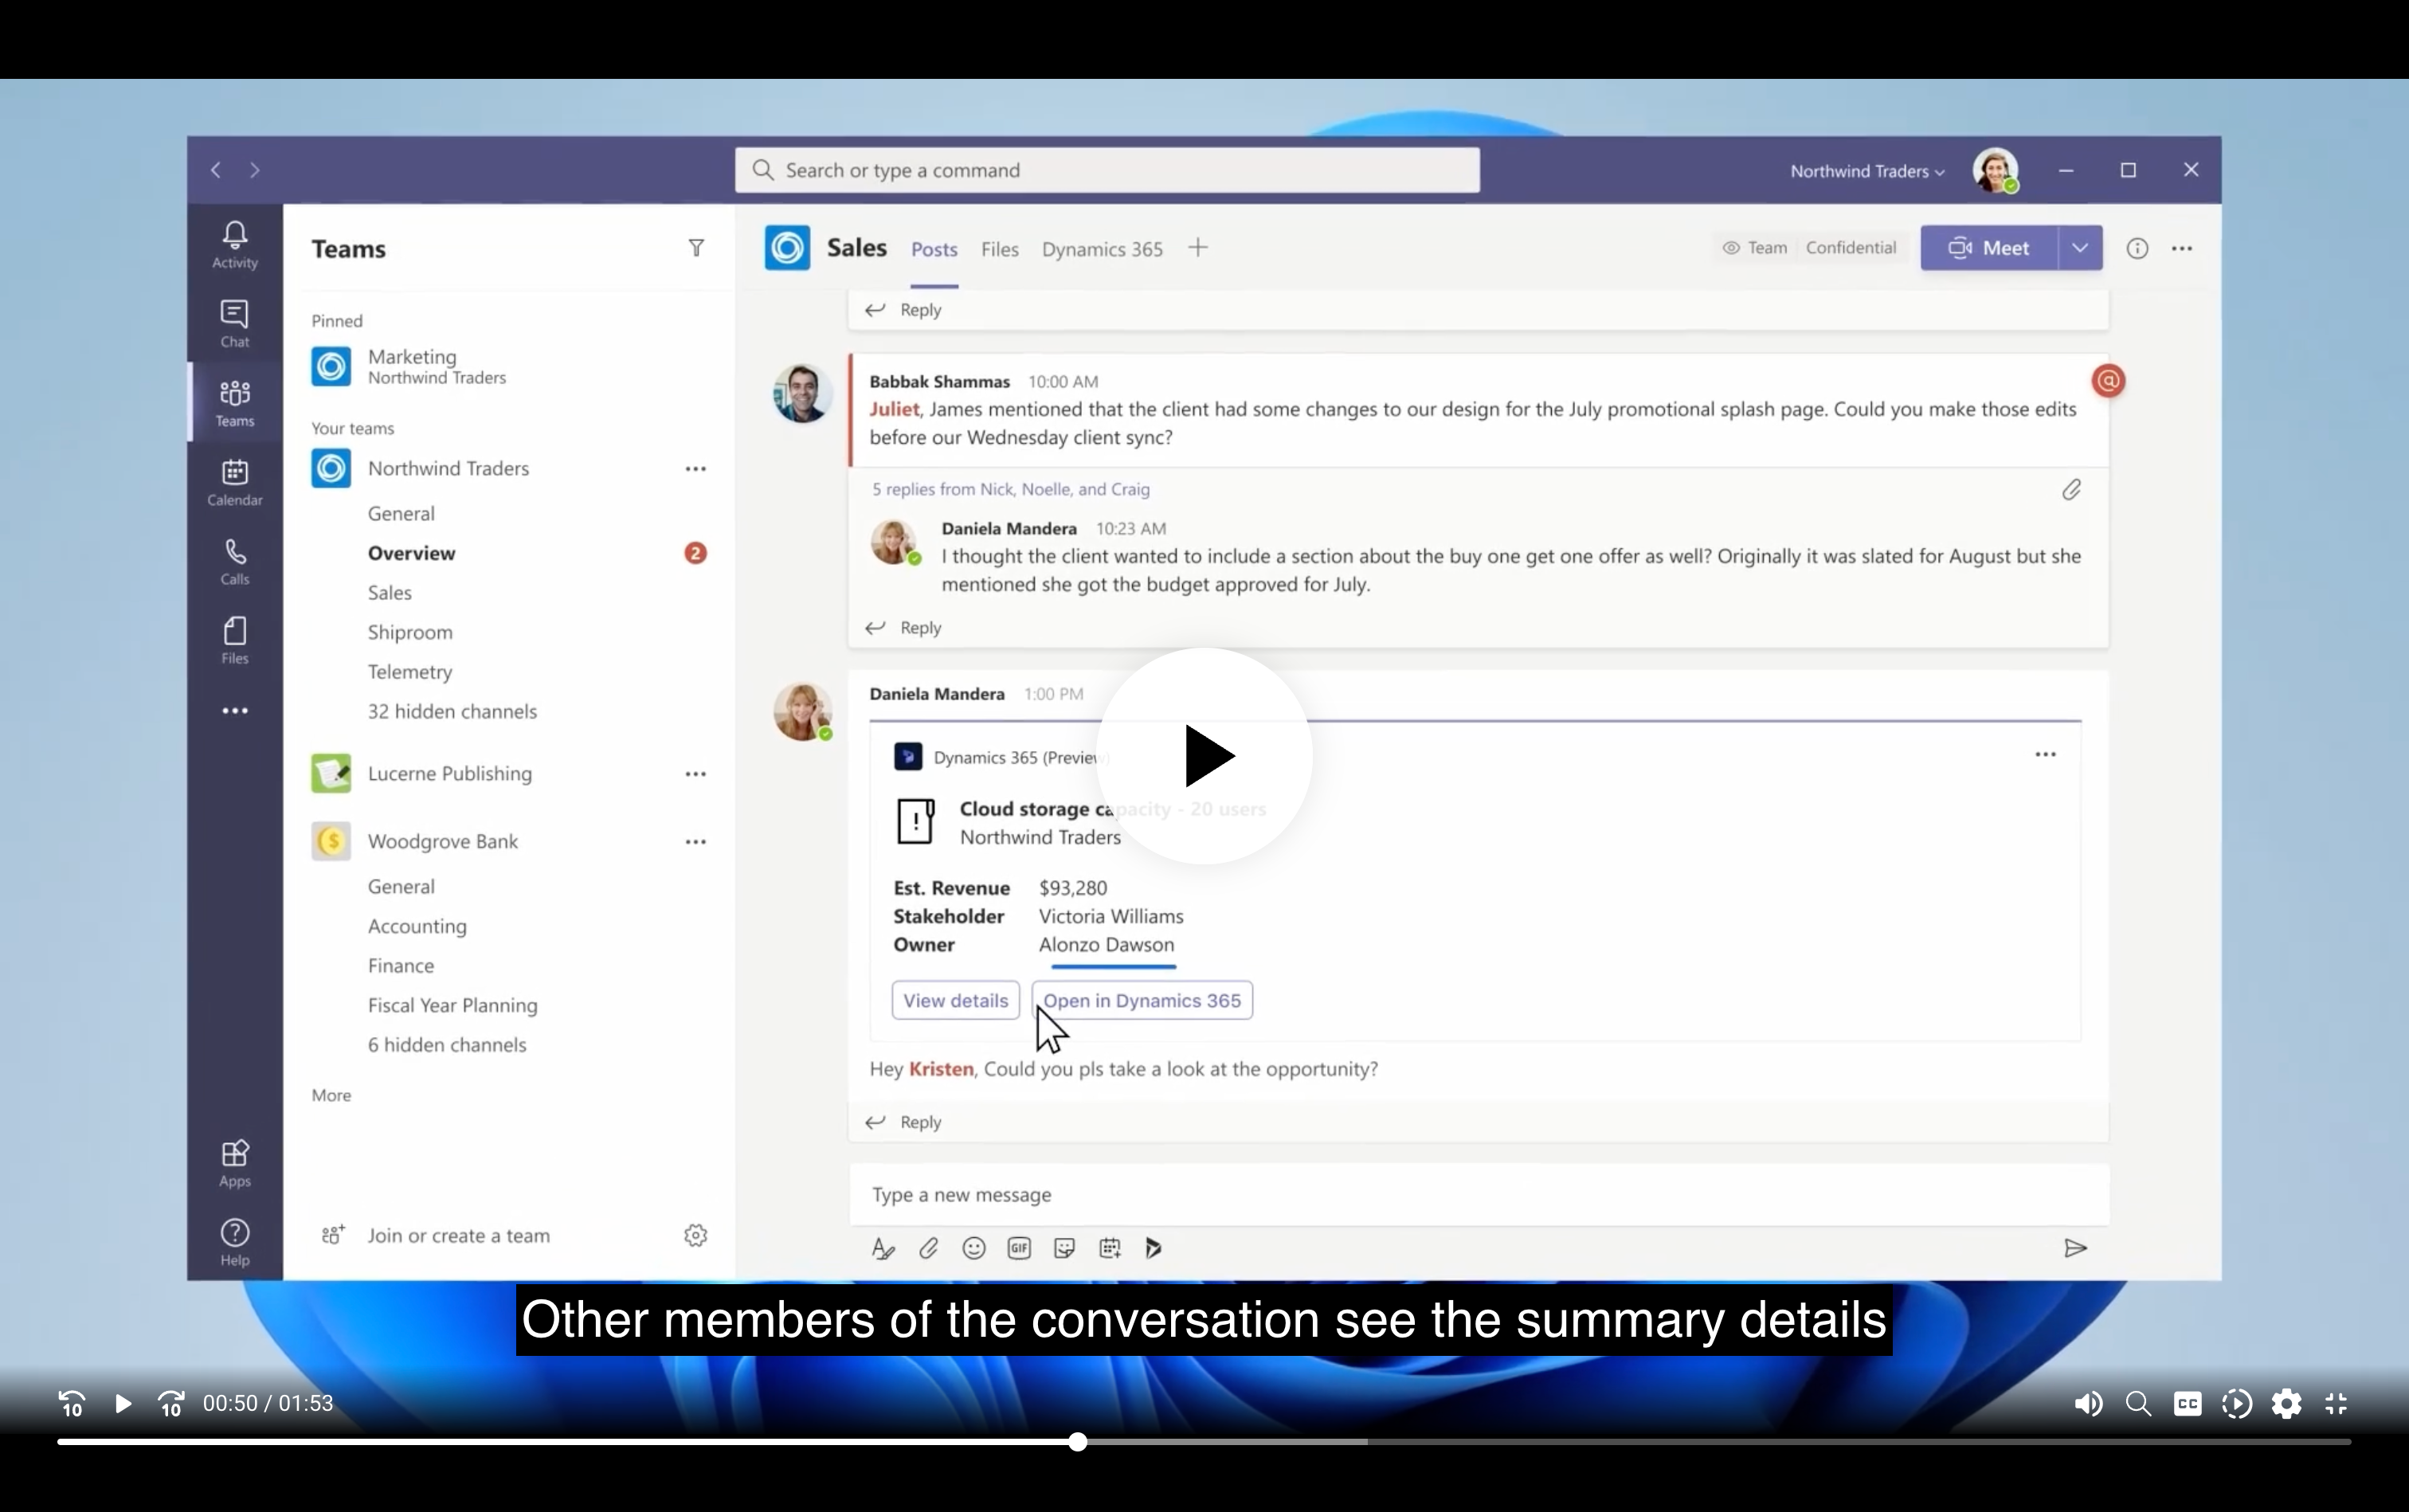
Task: Open Northwind Traders organization dropdown
Action: [1867, 171]
